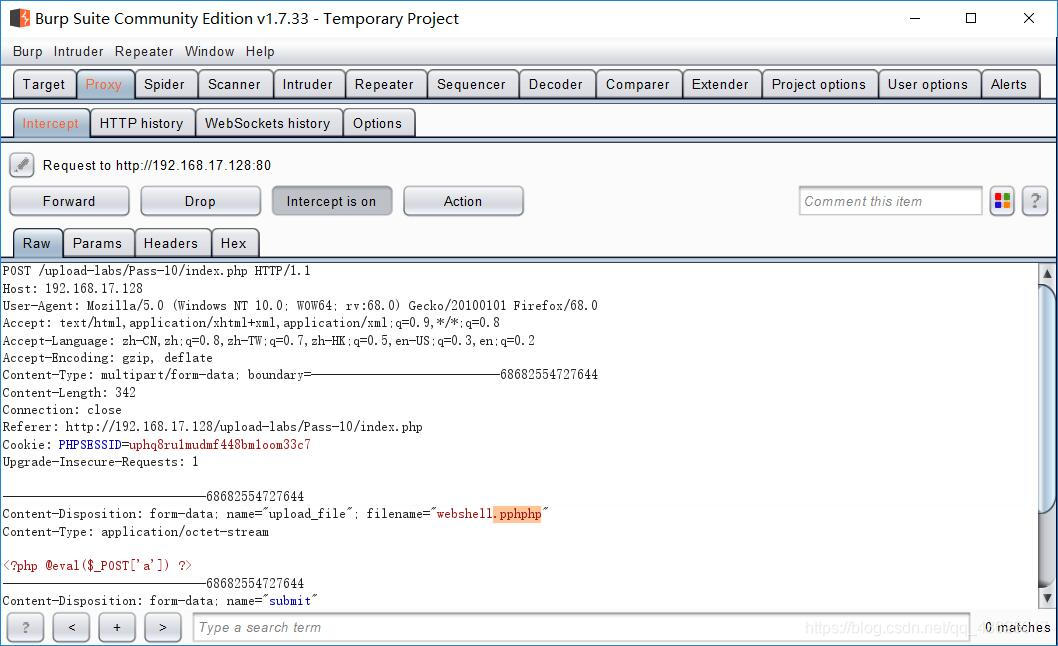Switch to the Comparer tab

point(638,84)
